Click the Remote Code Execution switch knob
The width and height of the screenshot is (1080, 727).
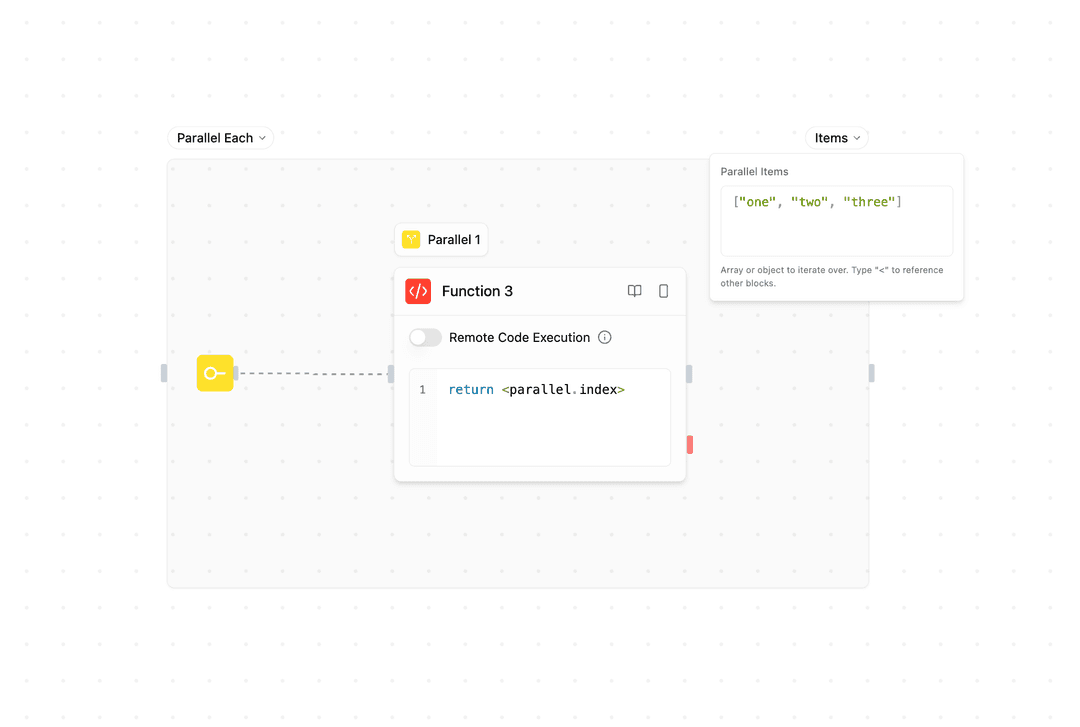(418, 337)
